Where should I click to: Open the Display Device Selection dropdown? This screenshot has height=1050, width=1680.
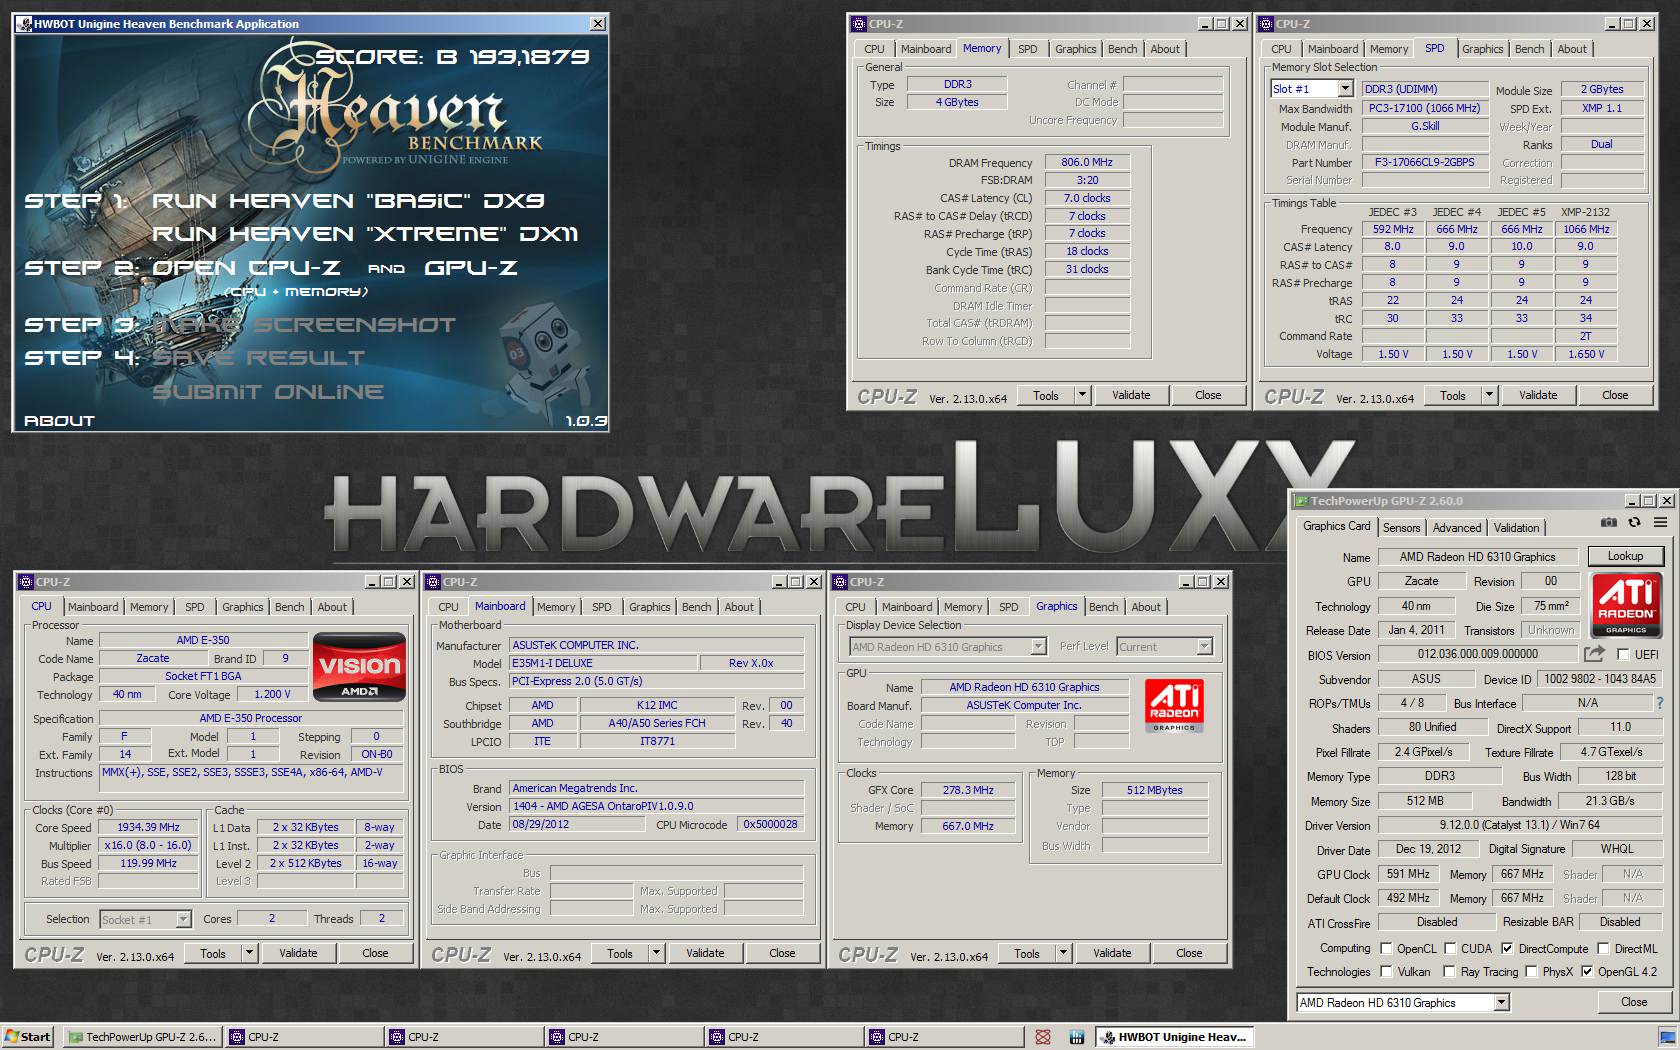click(1038, 647)
